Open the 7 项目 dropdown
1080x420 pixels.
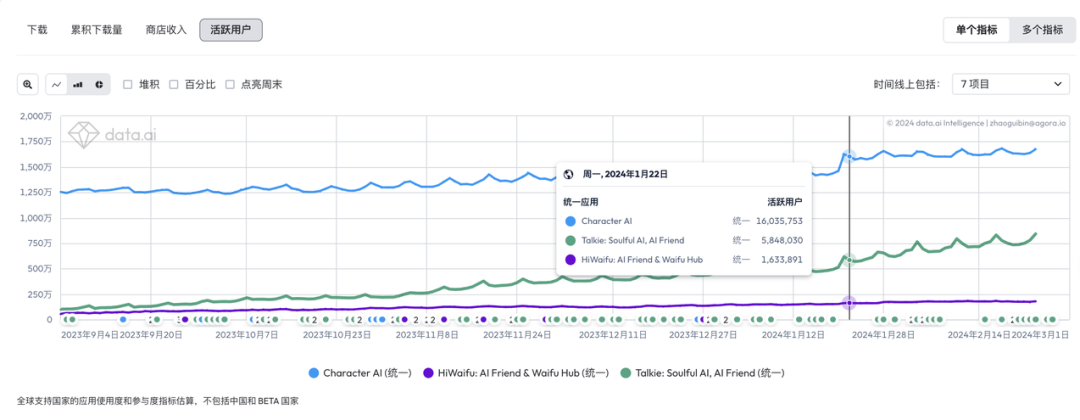pyautogui.click(x=1010, y=84)
